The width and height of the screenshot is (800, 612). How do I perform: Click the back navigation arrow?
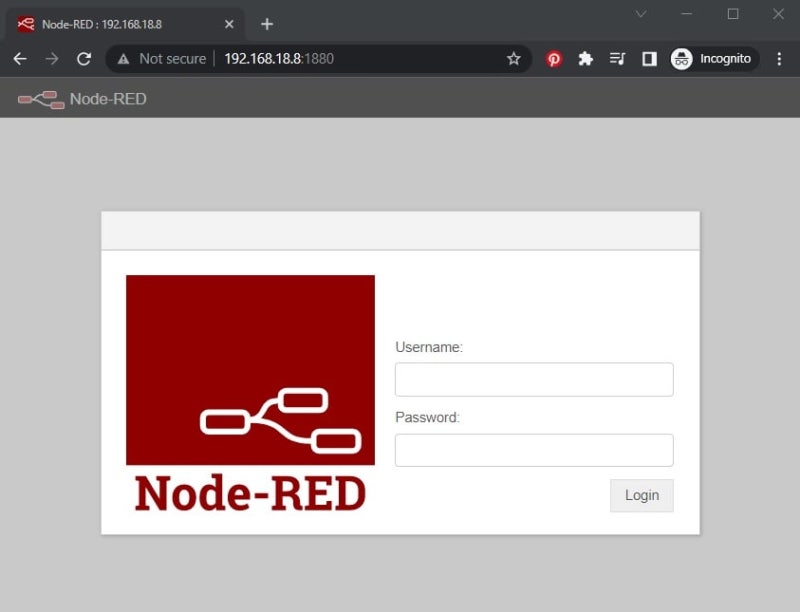click(x=20, y=59)
